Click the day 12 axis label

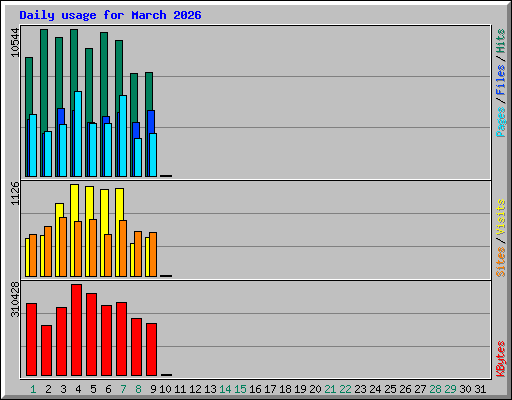tap(195, 389)
